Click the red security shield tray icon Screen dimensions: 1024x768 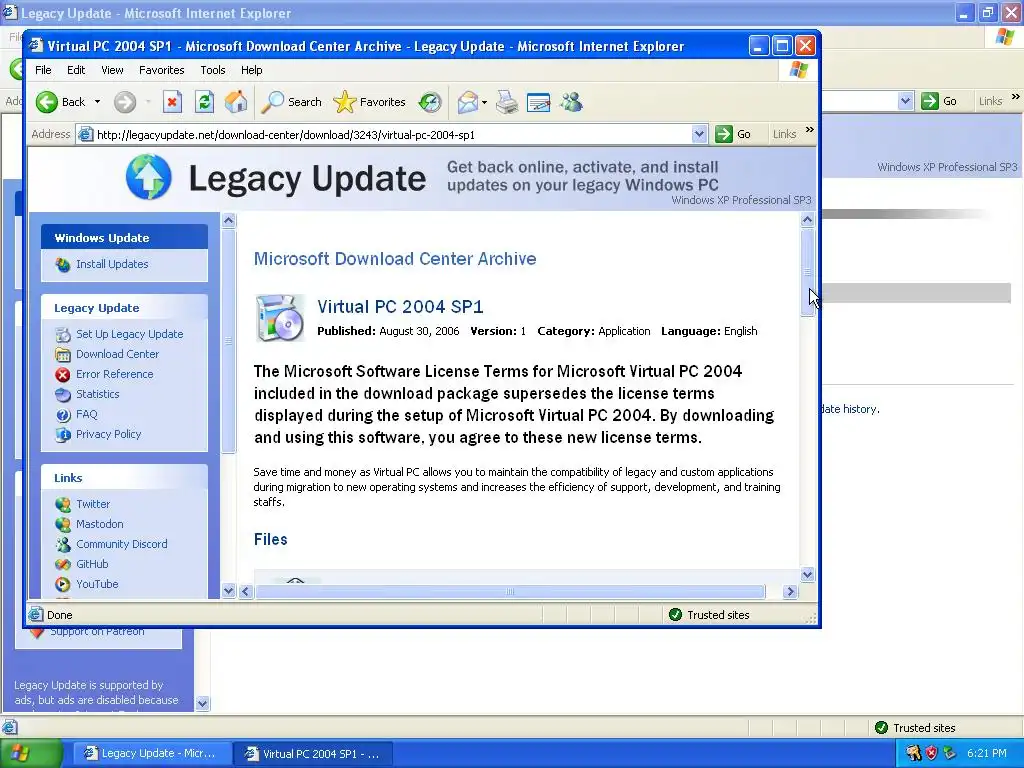931,753
